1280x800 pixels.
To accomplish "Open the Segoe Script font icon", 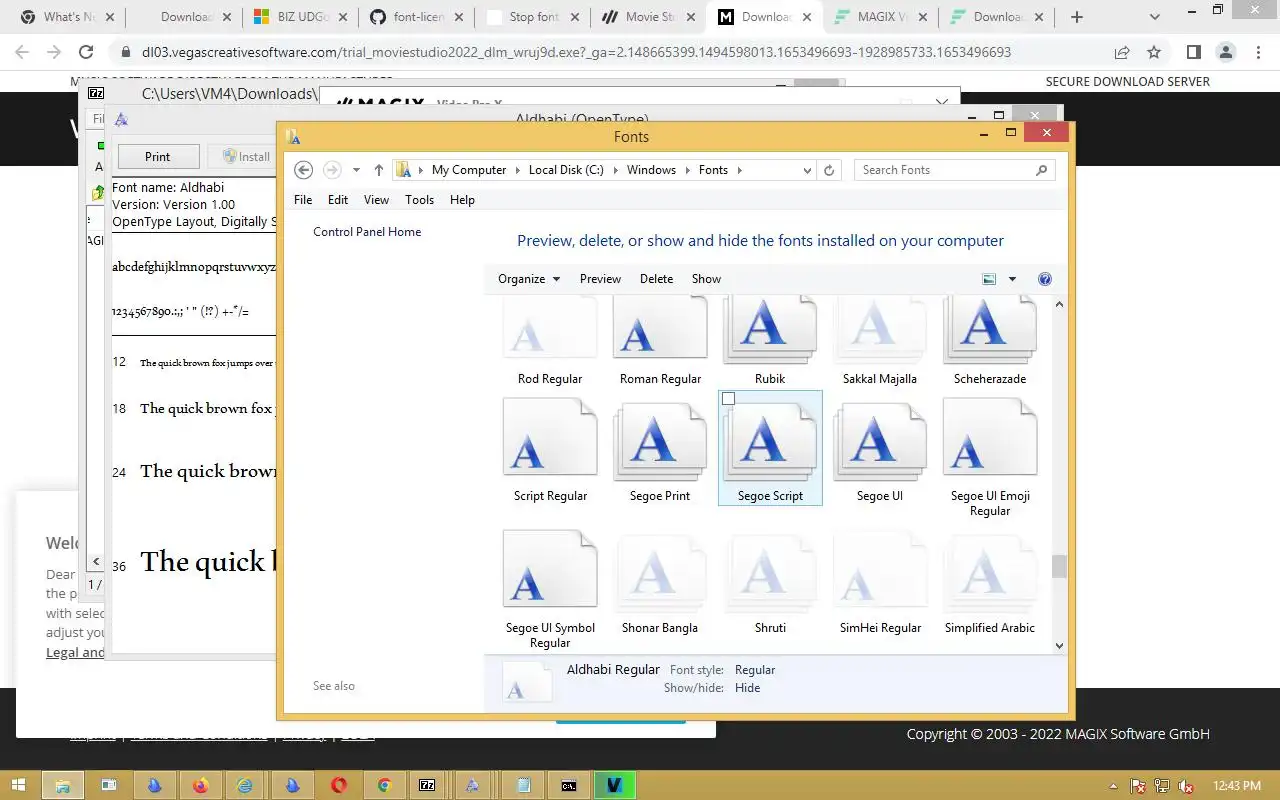I will point(770,440).
